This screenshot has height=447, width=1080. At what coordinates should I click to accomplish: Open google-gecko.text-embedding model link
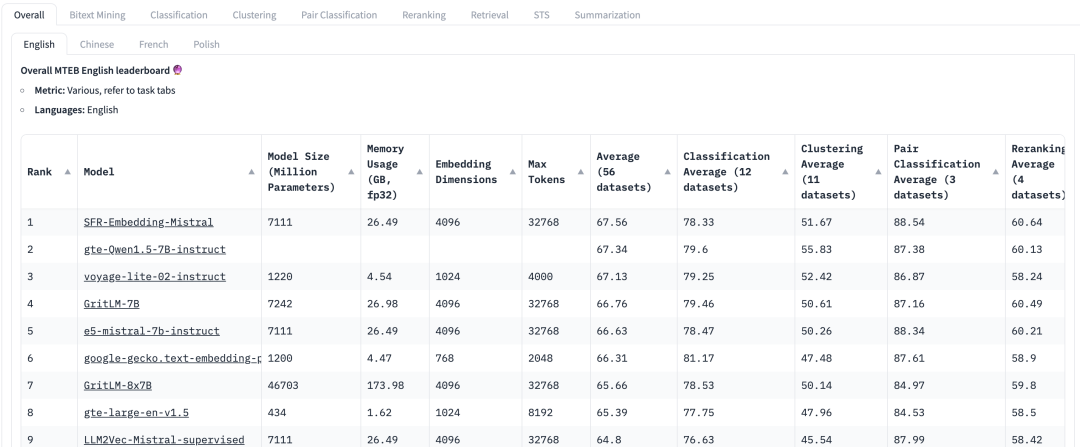172,358
